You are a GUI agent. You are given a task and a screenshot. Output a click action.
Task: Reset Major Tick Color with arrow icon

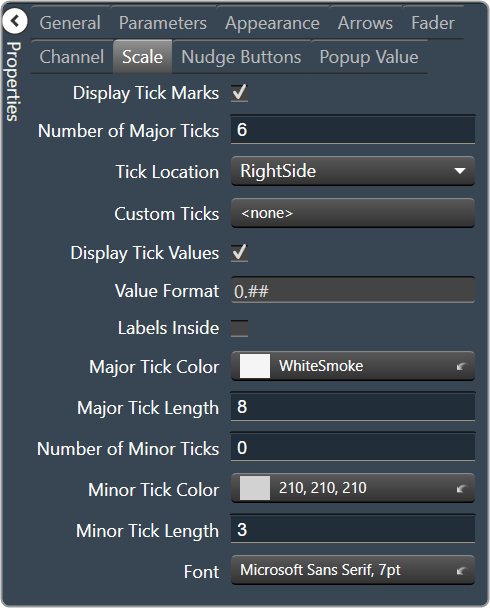pyautogui.click(x=461, y=366)
